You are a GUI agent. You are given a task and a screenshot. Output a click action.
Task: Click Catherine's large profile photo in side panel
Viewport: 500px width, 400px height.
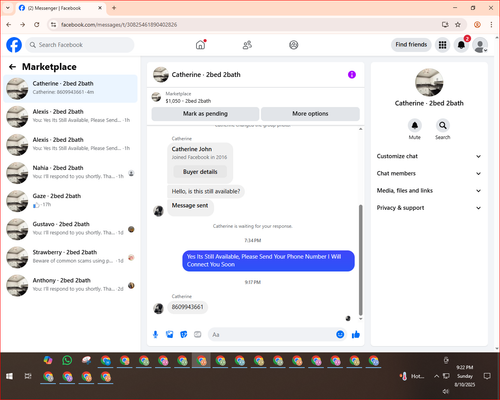point(429,82)
